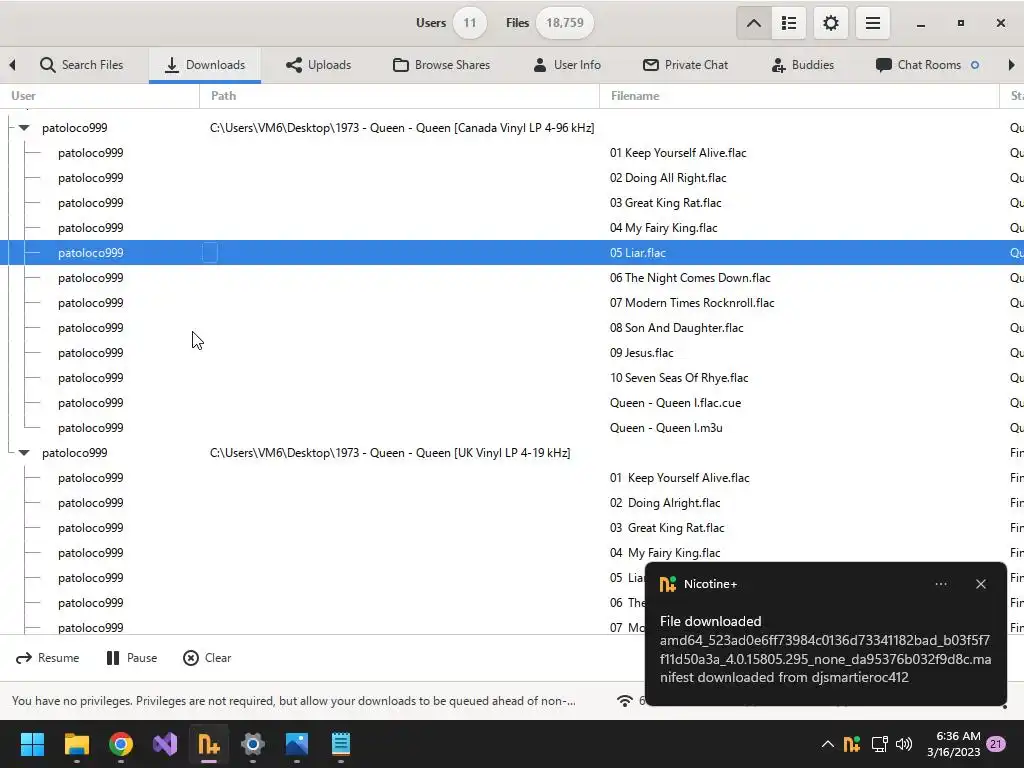Open the Settings gear app on taskbar
This screenshot has width=1024, height=768.
(253, 744)
